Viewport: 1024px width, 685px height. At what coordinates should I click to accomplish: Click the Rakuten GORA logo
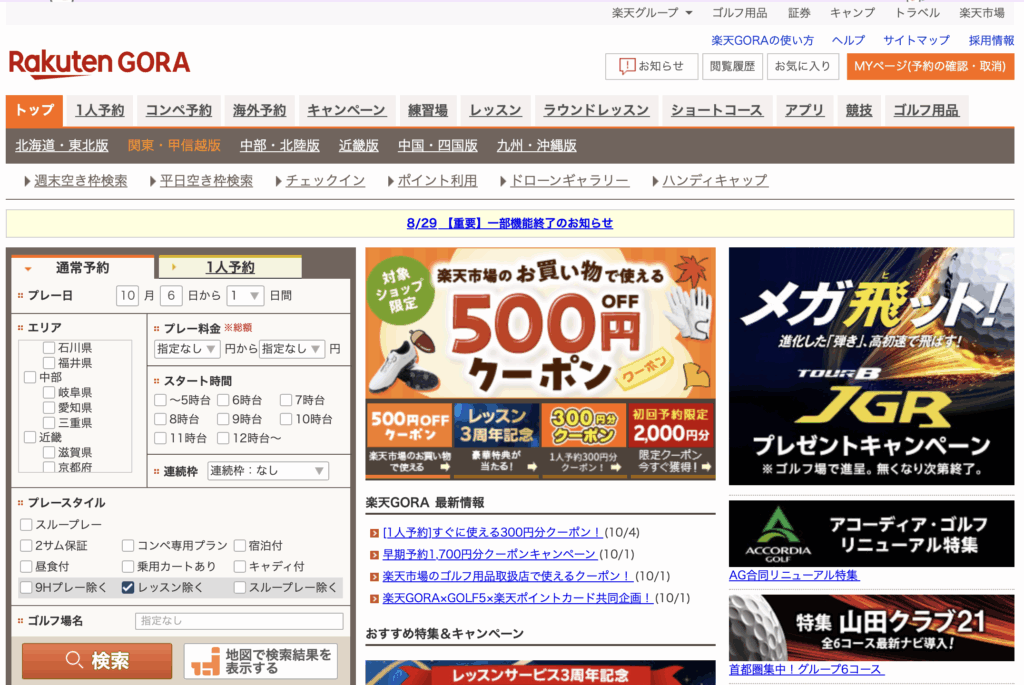tap(99, 64)
